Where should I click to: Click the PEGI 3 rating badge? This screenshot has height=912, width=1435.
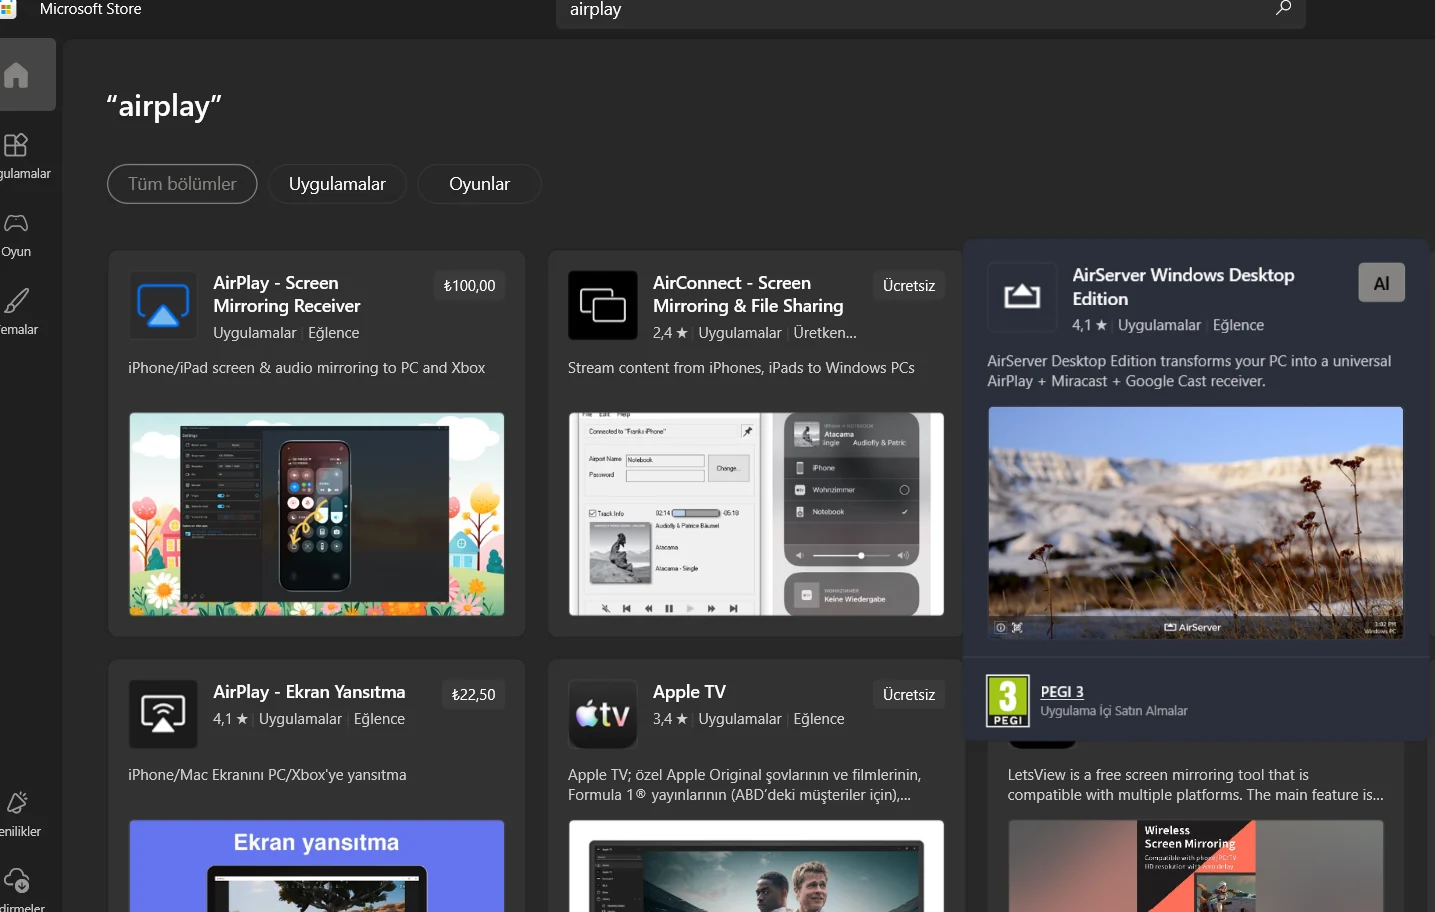tap(1008, 701)
